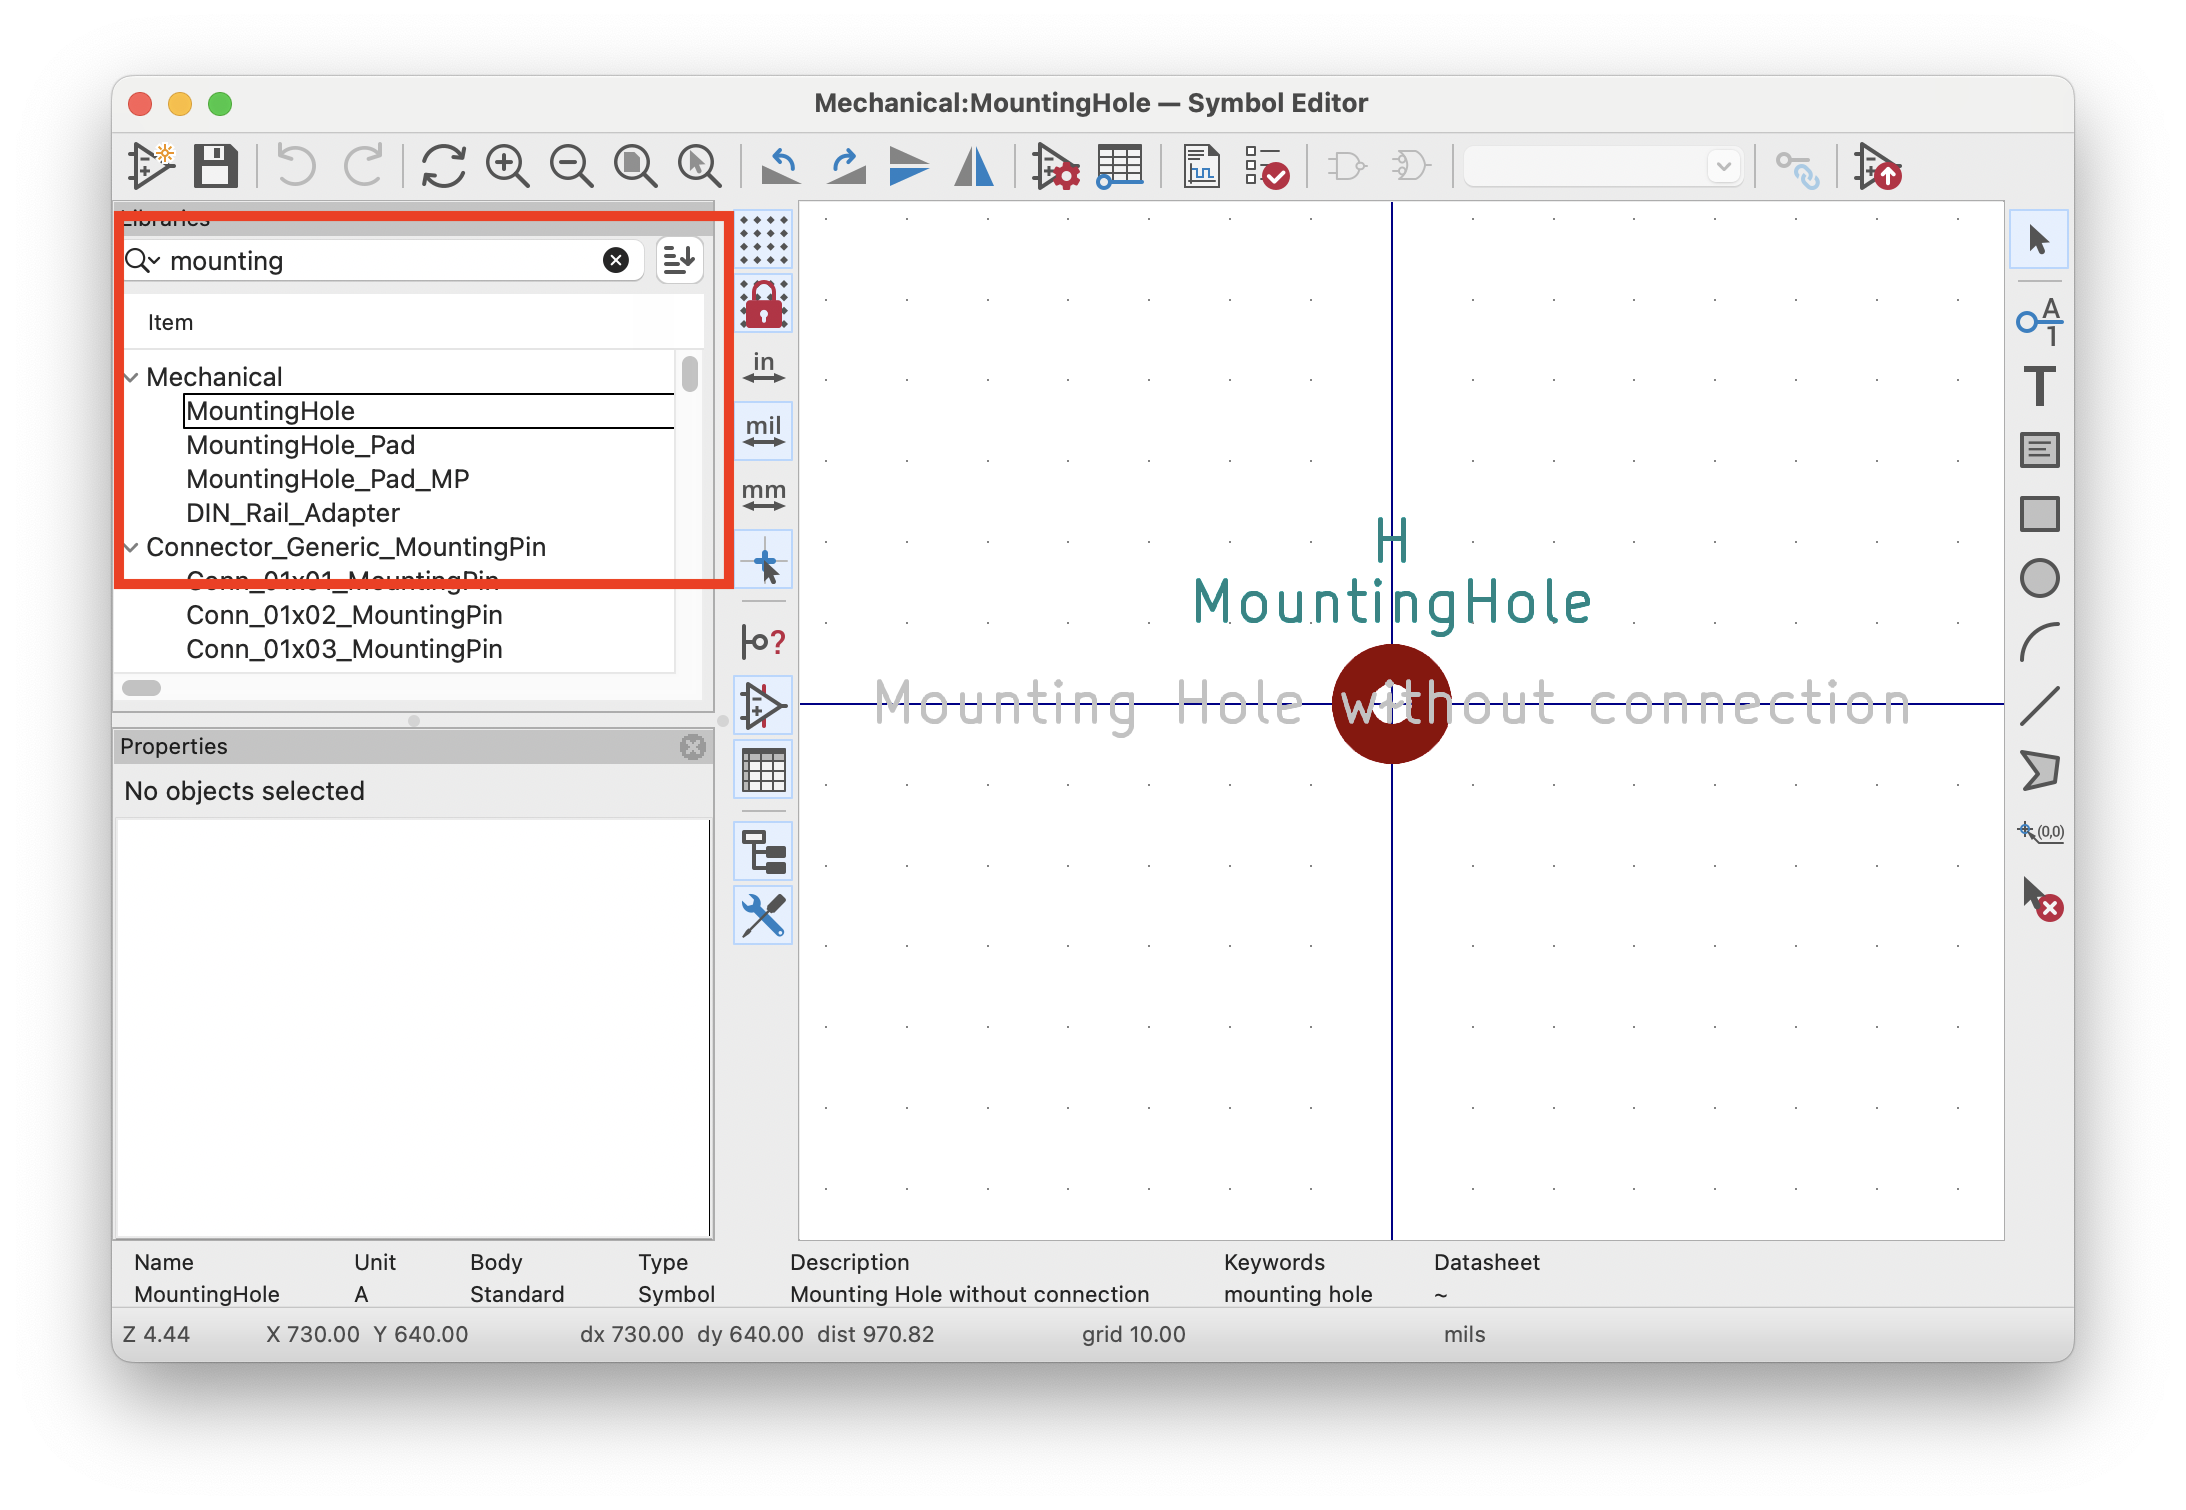Select the Add Text tool
Screen dimensions: 2186x1510
pyautogui.click(x=2038, y=386)
